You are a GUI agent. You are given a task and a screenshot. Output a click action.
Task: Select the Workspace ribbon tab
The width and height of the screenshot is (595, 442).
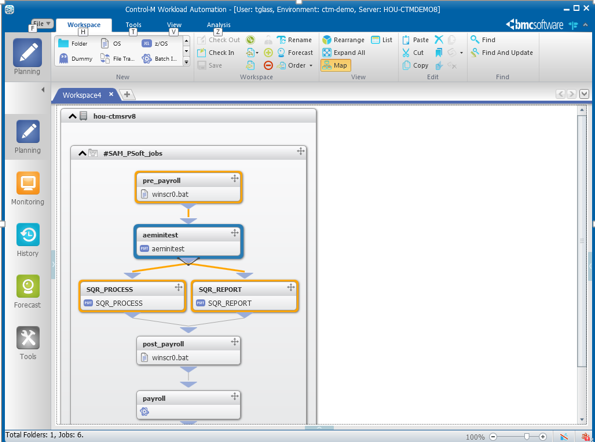84,25
